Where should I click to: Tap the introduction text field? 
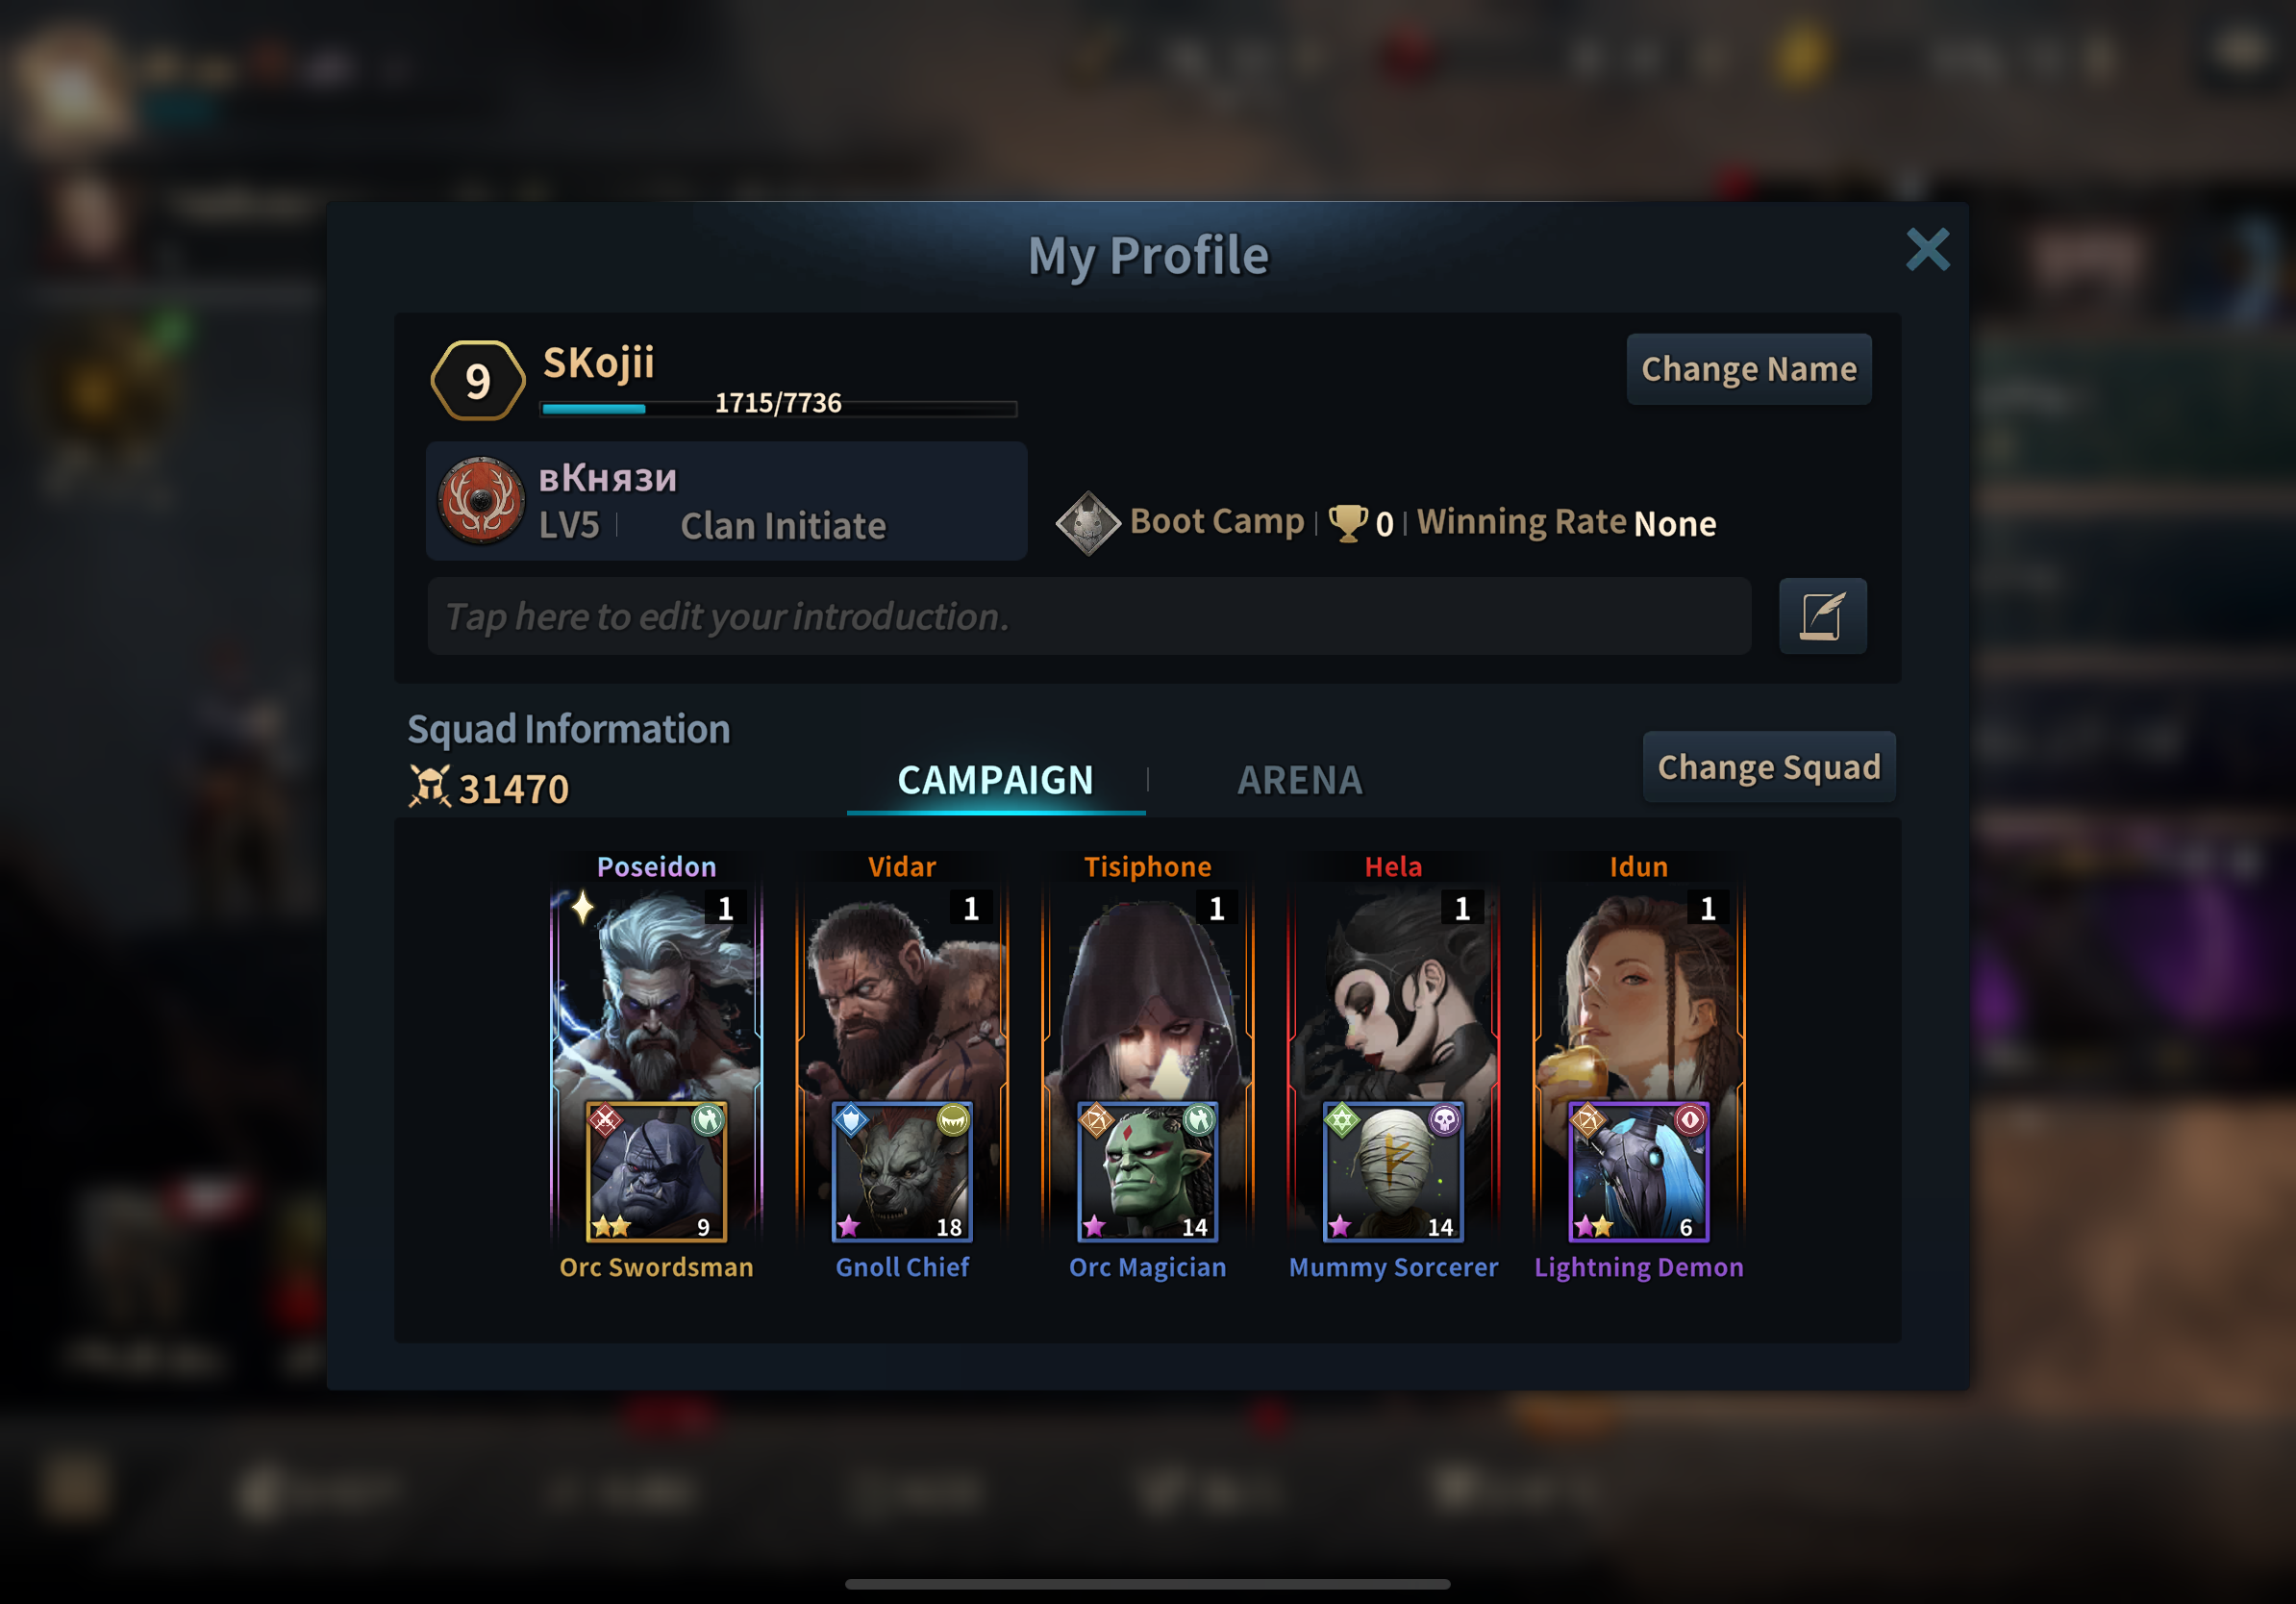tap(1089, 616)
